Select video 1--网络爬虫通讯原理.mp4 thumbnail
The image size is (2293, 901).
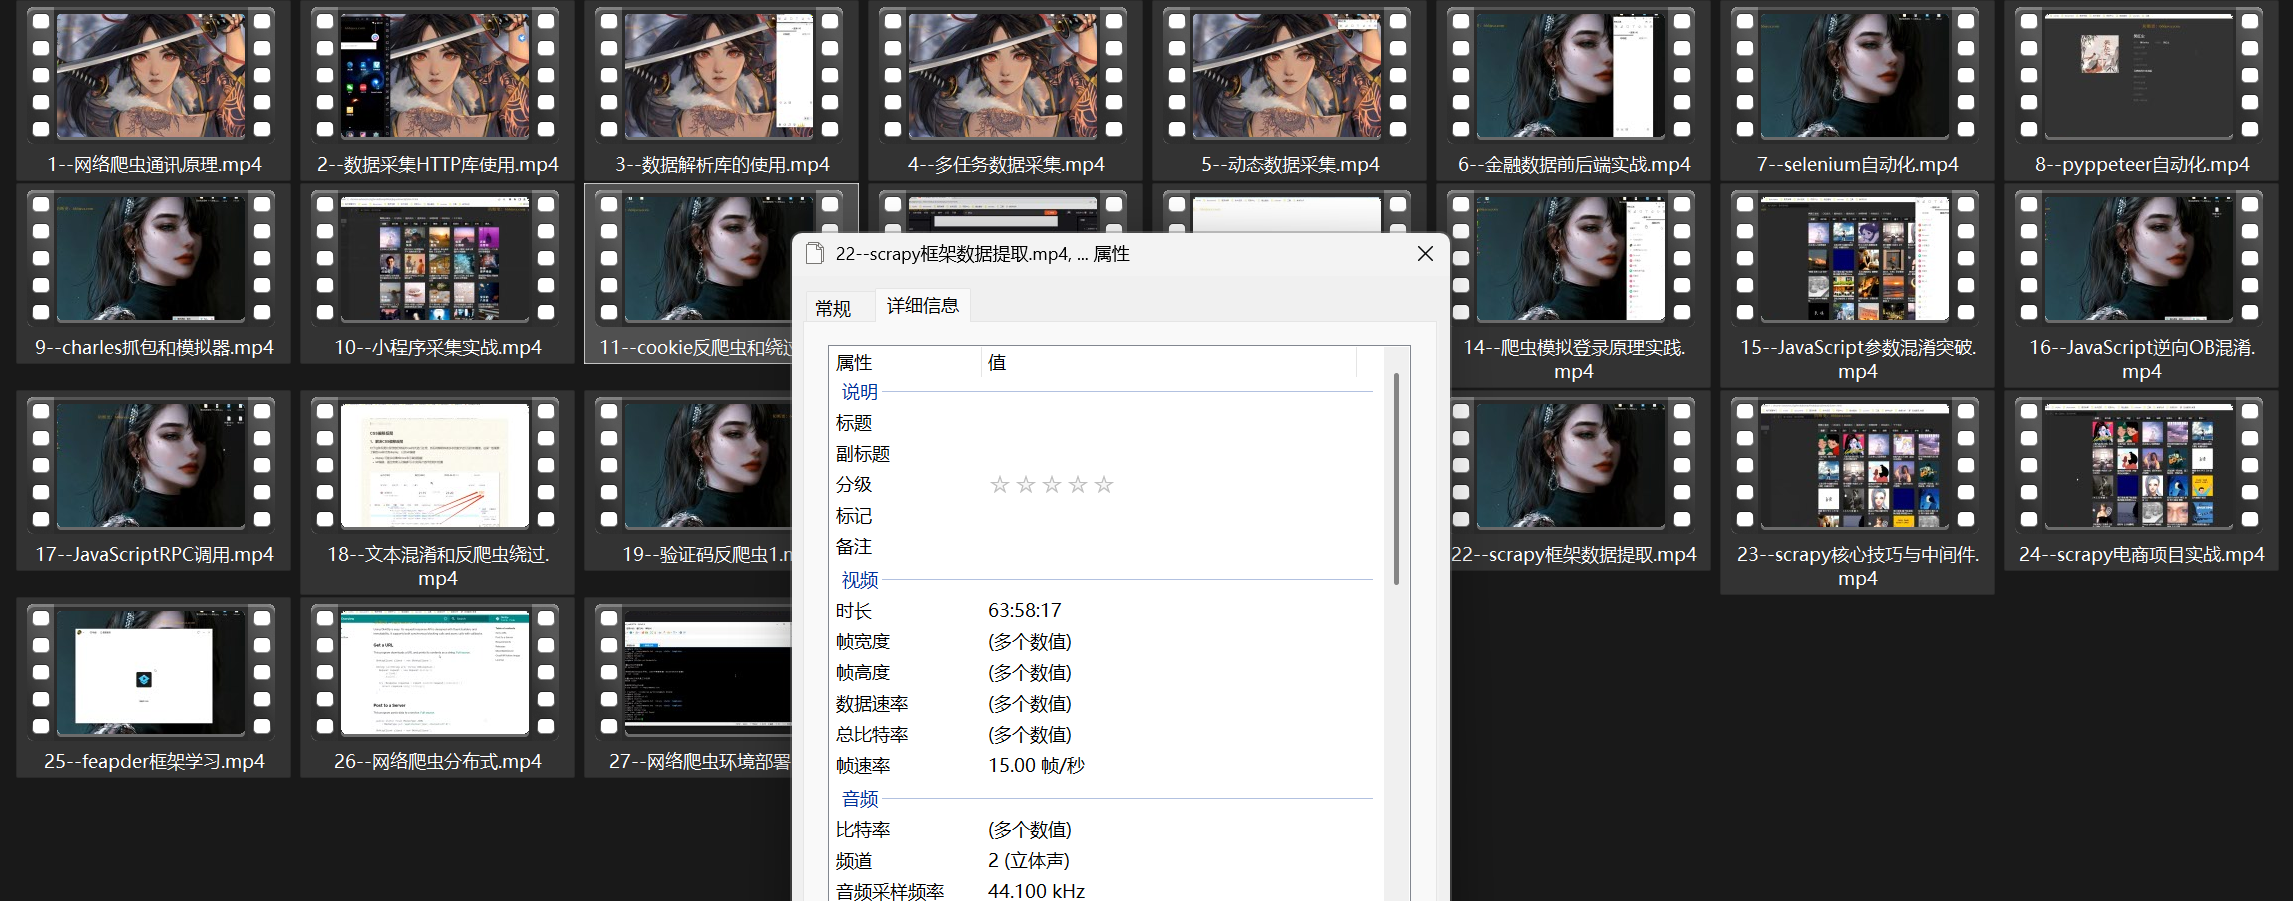tap(151, 75)
